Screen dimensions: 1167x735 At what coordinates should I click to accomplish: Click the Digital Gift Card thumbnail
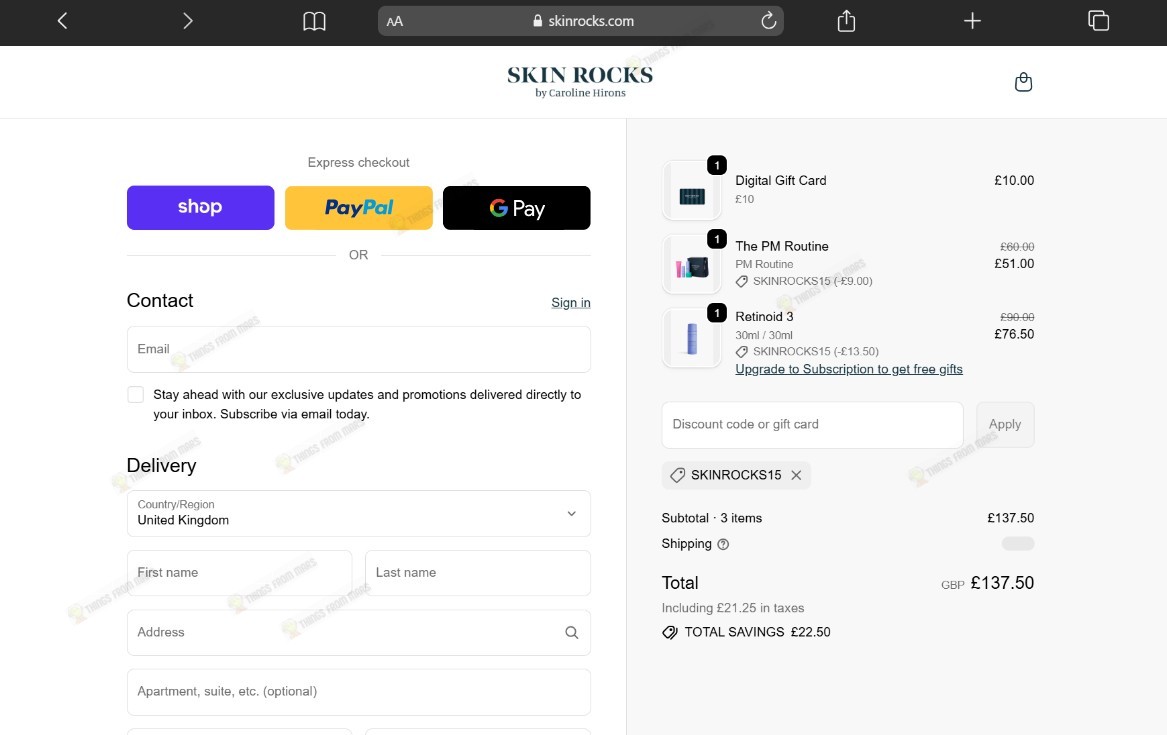[692, 191]
